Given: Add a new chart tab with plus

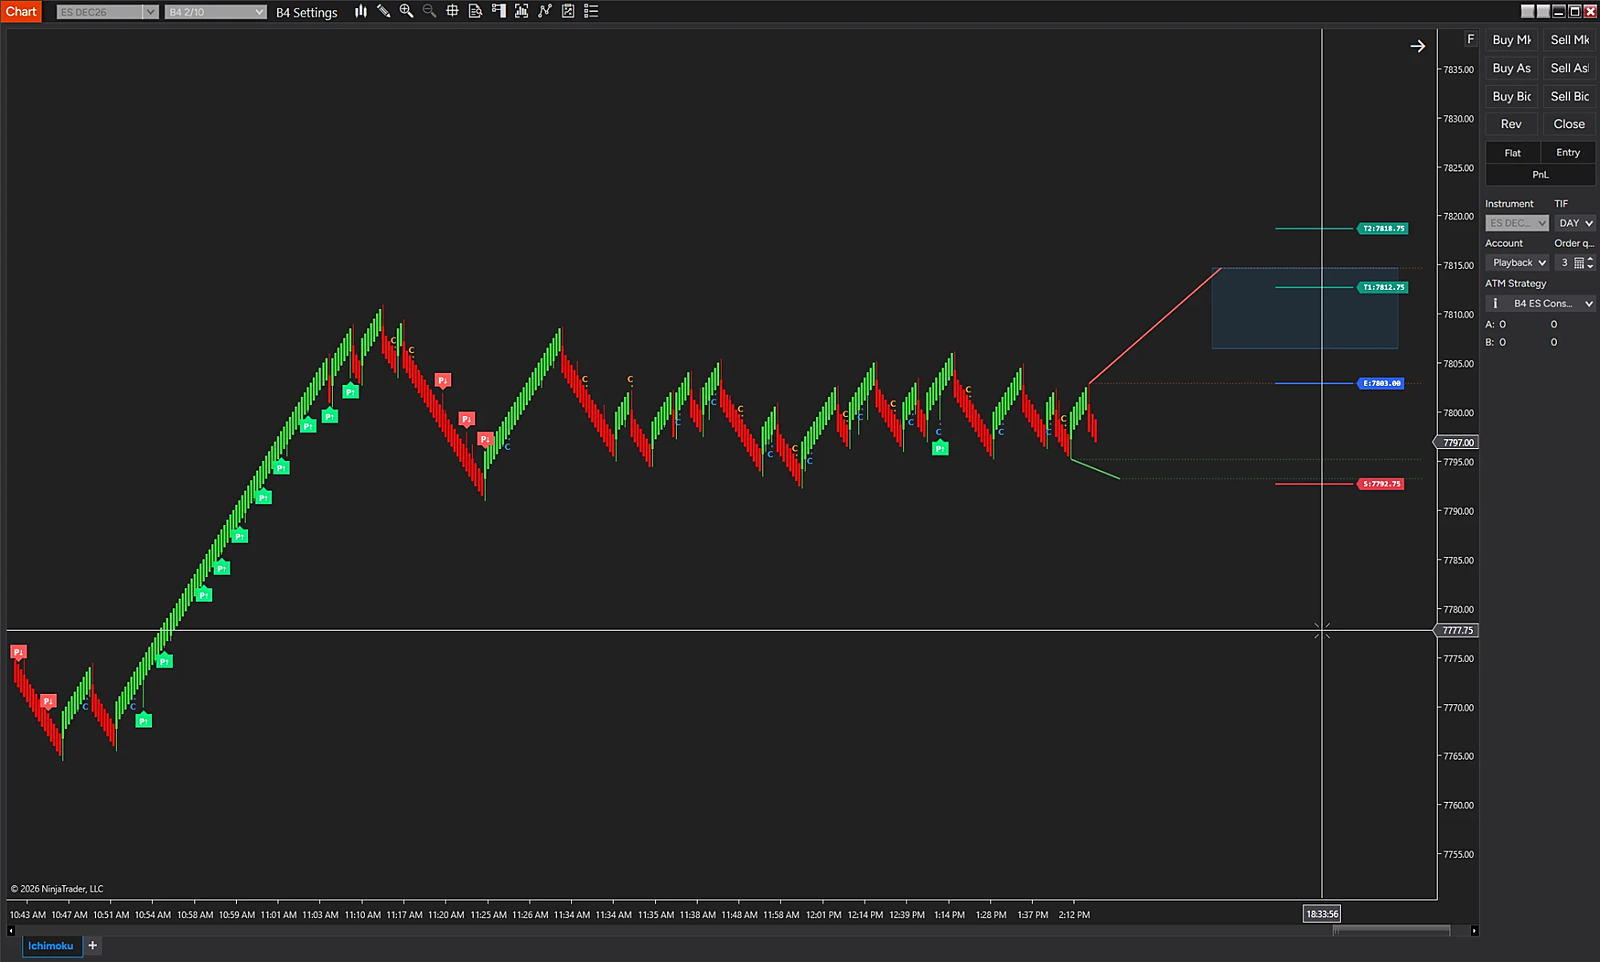Looking at the screenshot, I should tap(92, 945).
